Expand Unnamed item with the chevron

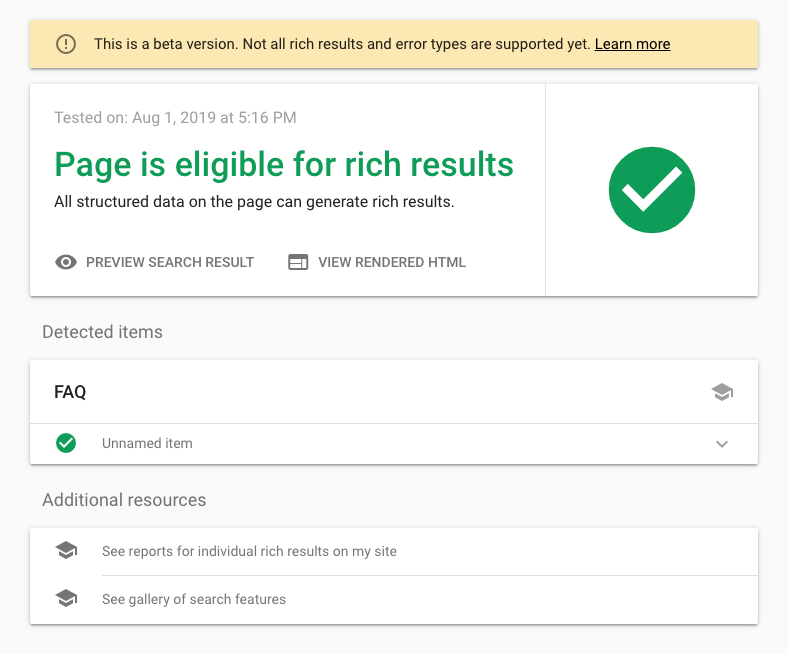tap(722, 444)
